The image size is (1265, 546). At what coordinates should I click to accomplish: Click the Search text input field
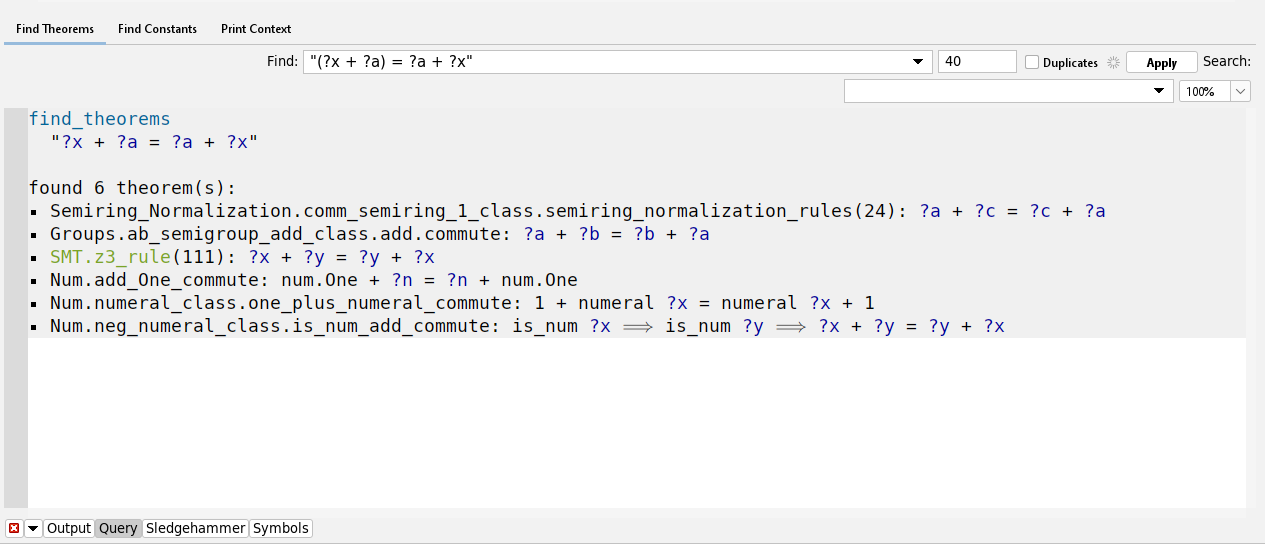[x=1000, y=91]
